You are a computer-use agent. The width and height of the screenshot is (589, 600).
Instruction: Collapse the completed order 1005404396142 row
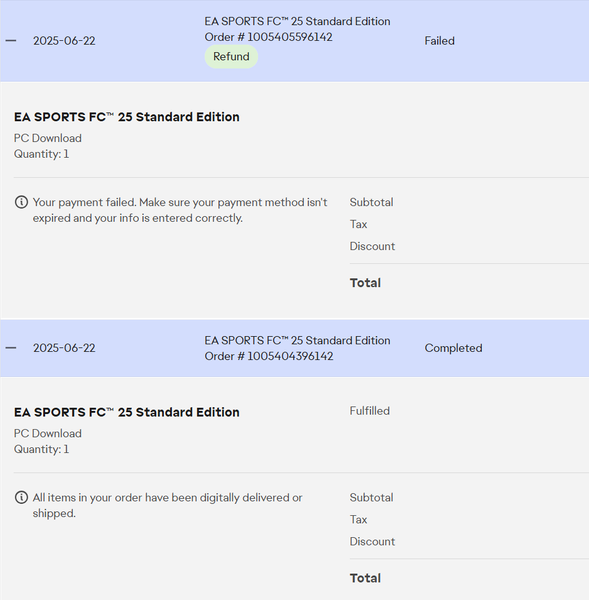11,348
